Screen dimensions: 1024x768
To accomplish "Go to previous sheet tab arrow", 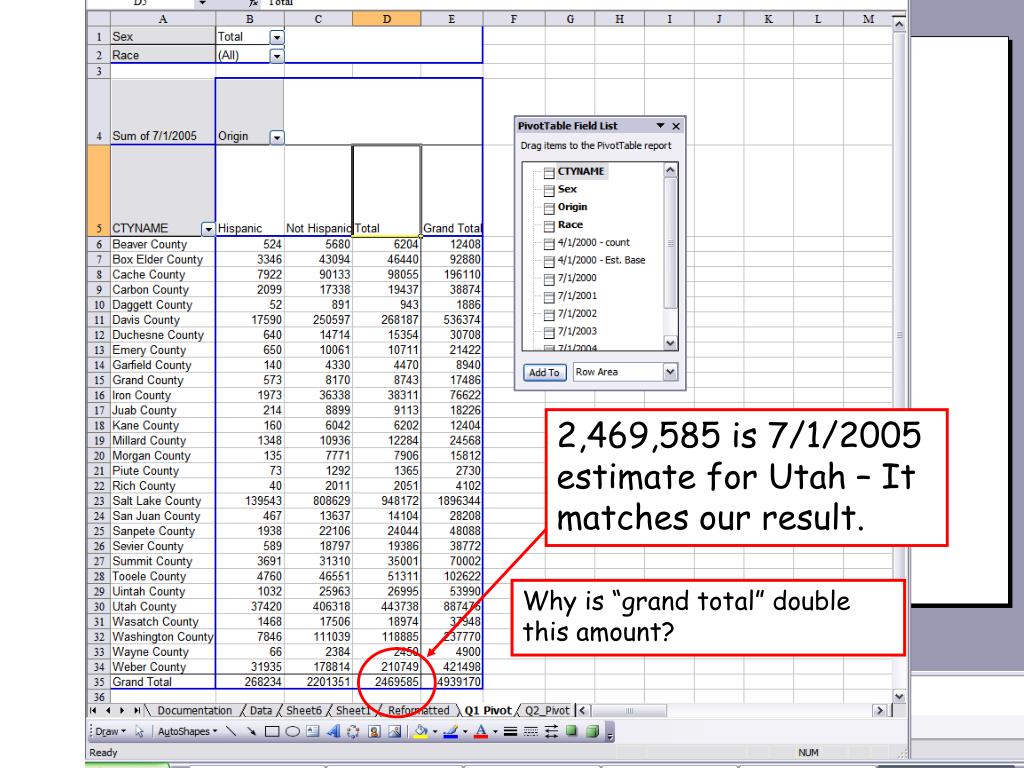I will tap(108, 710).
